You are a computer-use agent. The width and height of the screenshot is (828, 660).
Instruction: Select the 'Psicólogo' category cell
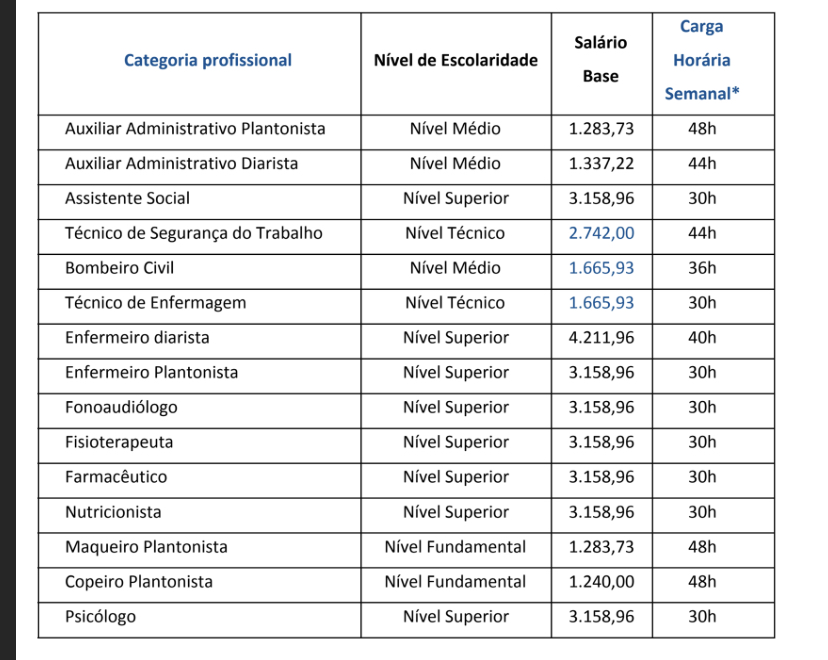100,617
